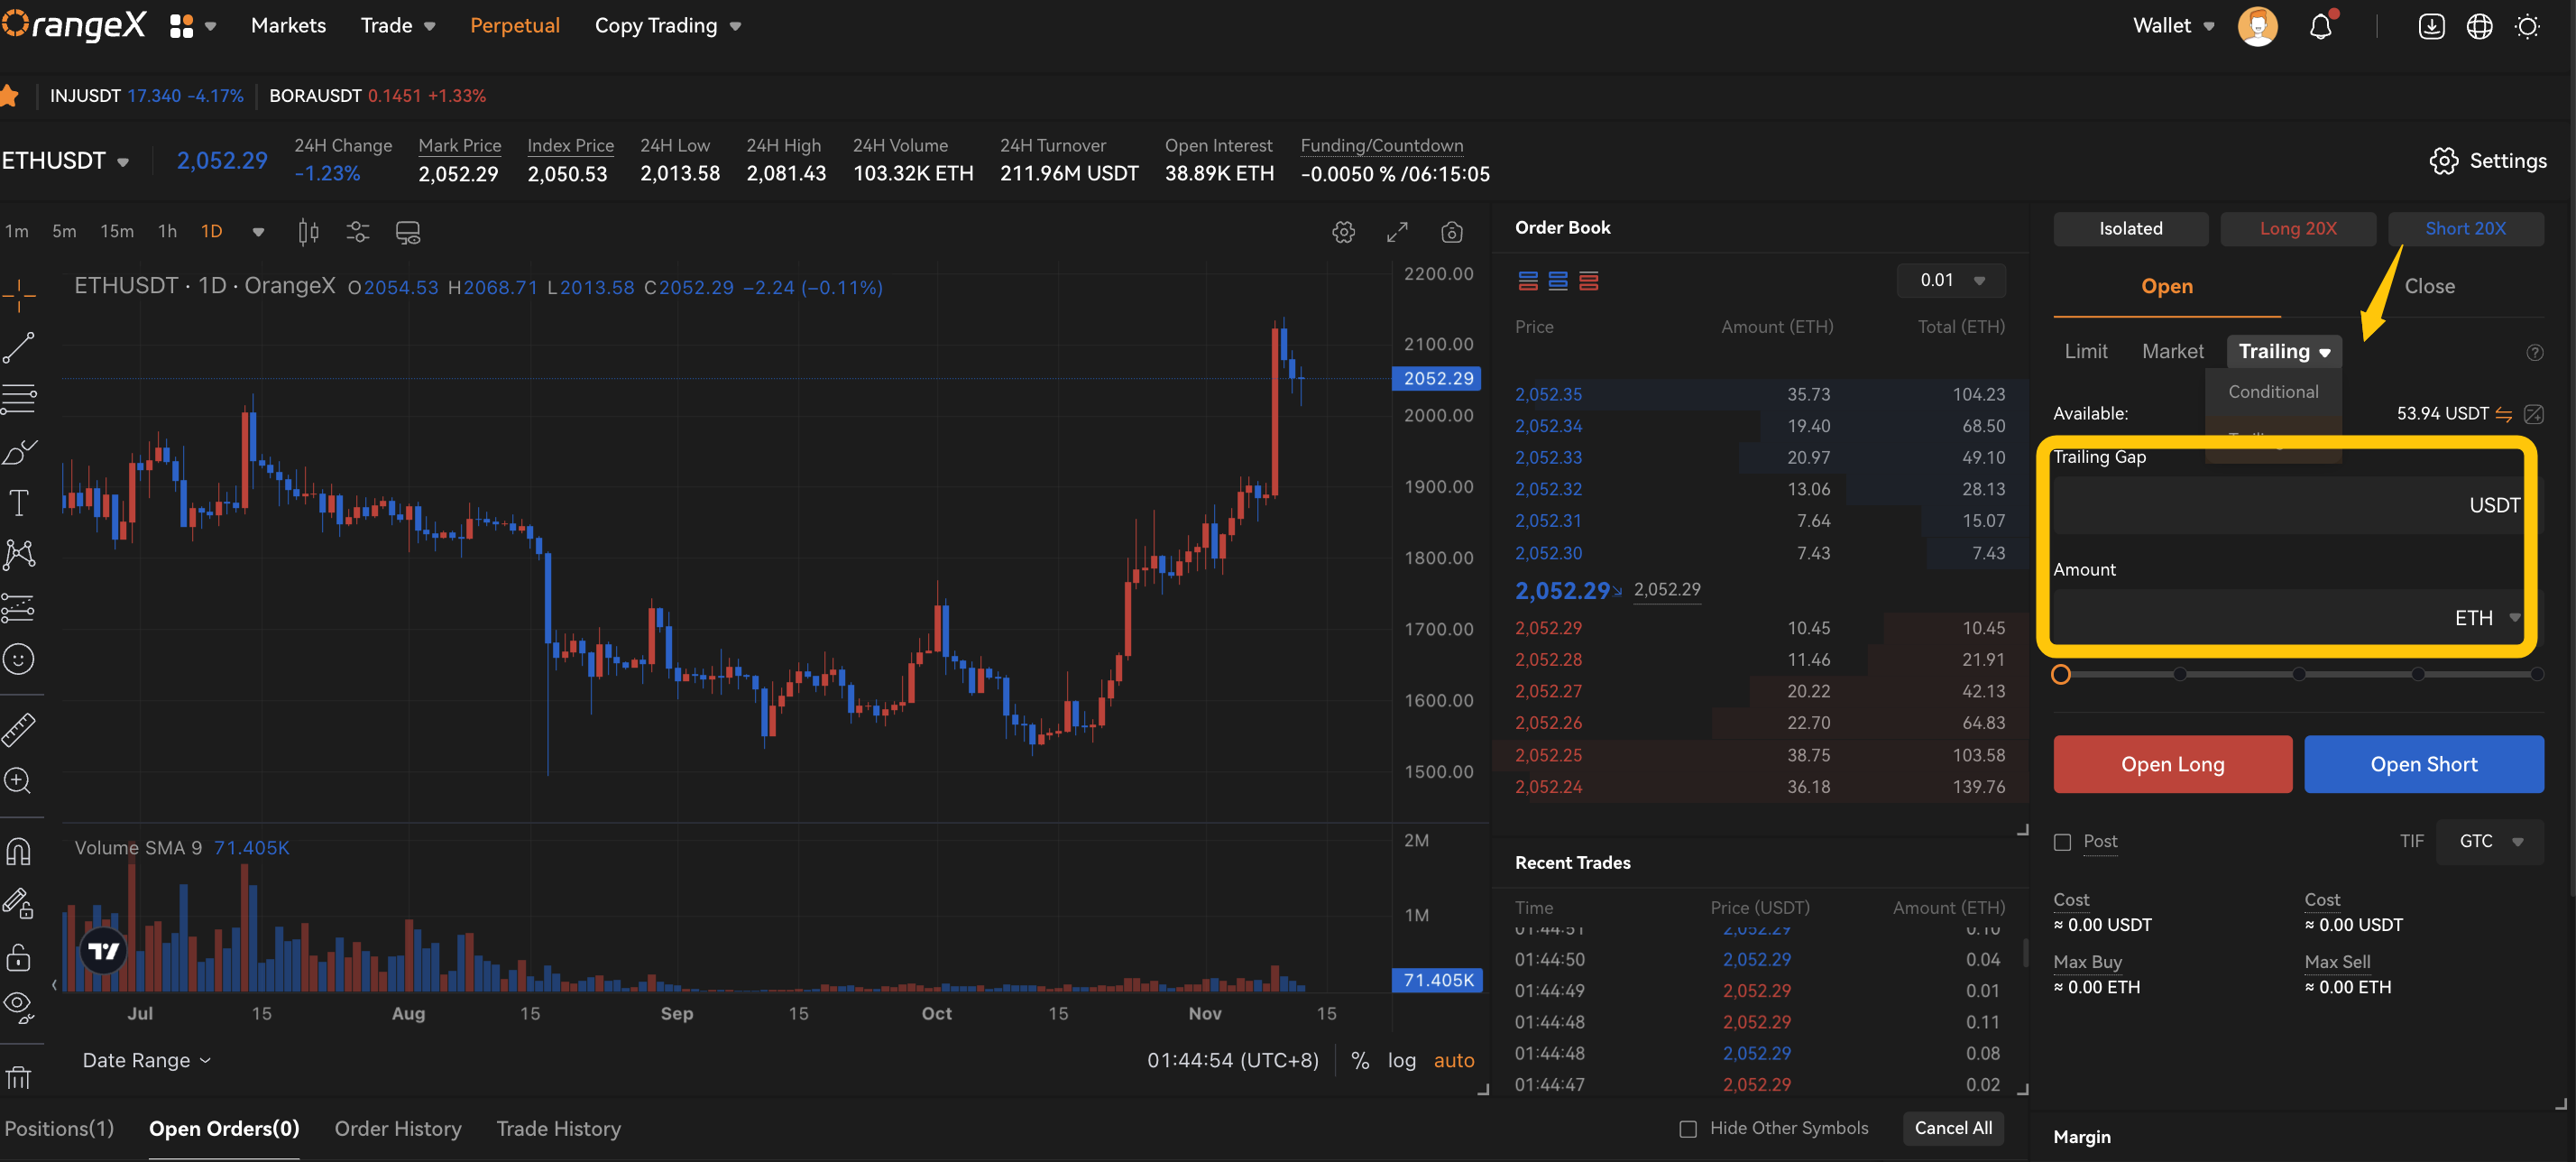2576x1162 pixels.
Task: Remove drawings with the trash icon
Action: coord(19,1077)
